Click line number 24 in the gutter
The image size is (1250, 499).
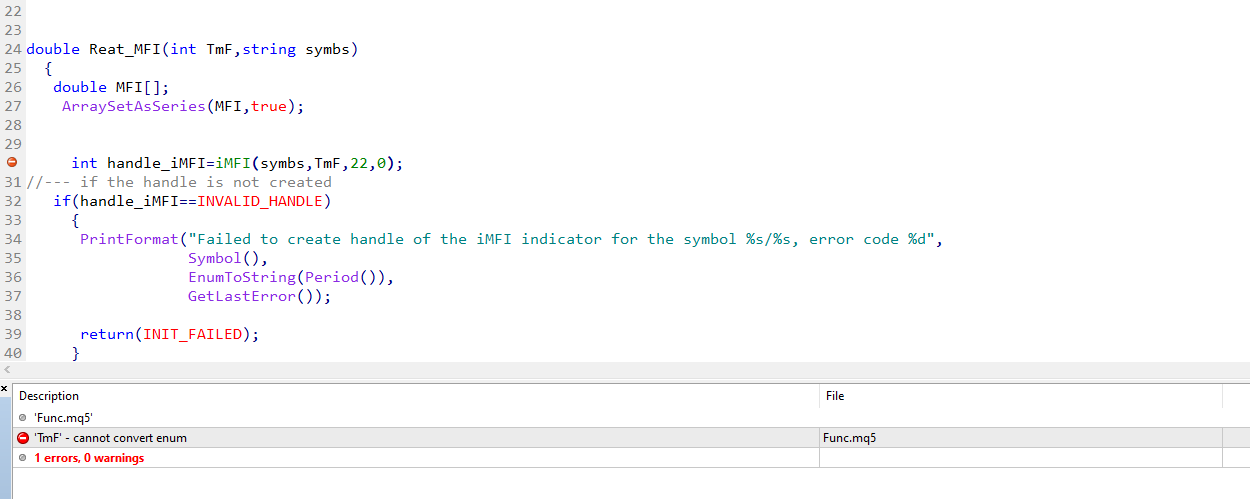click(x=12, y=49)
